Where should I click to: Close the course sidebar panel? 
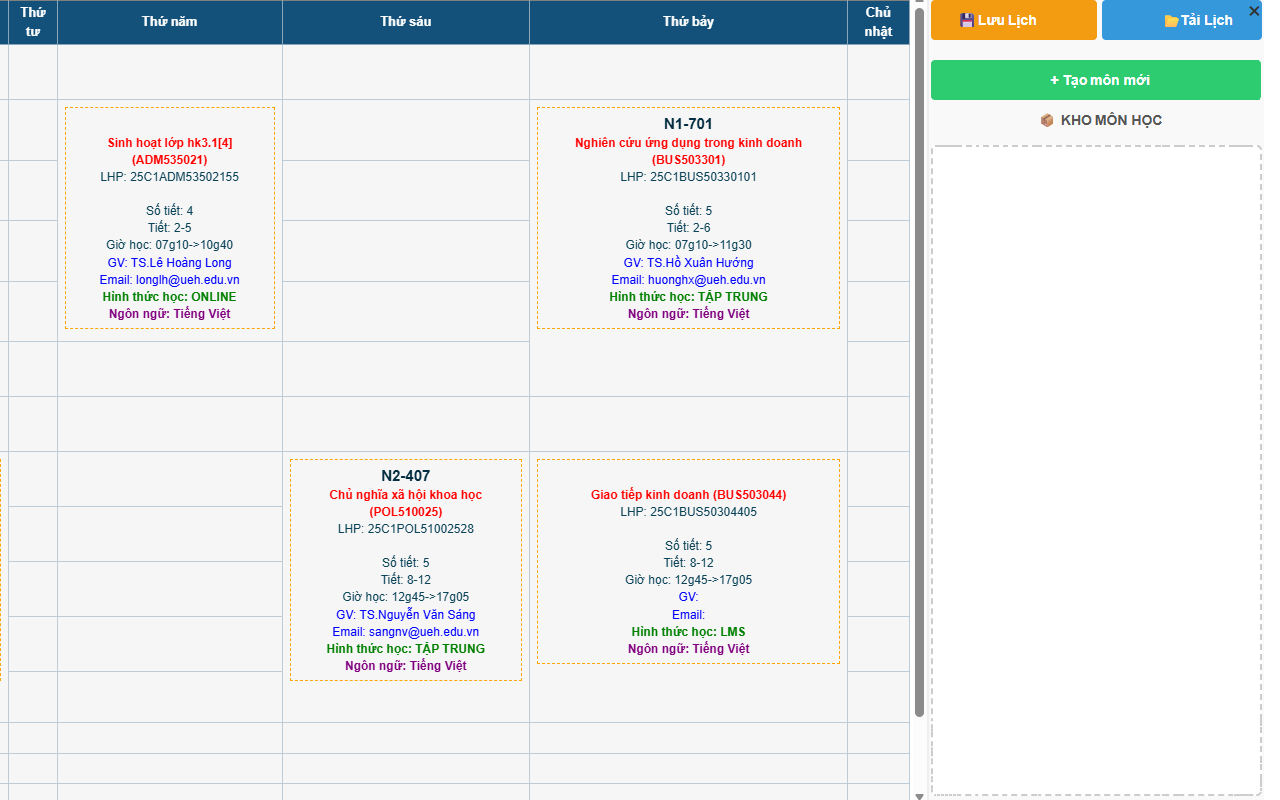point(1254,11)
